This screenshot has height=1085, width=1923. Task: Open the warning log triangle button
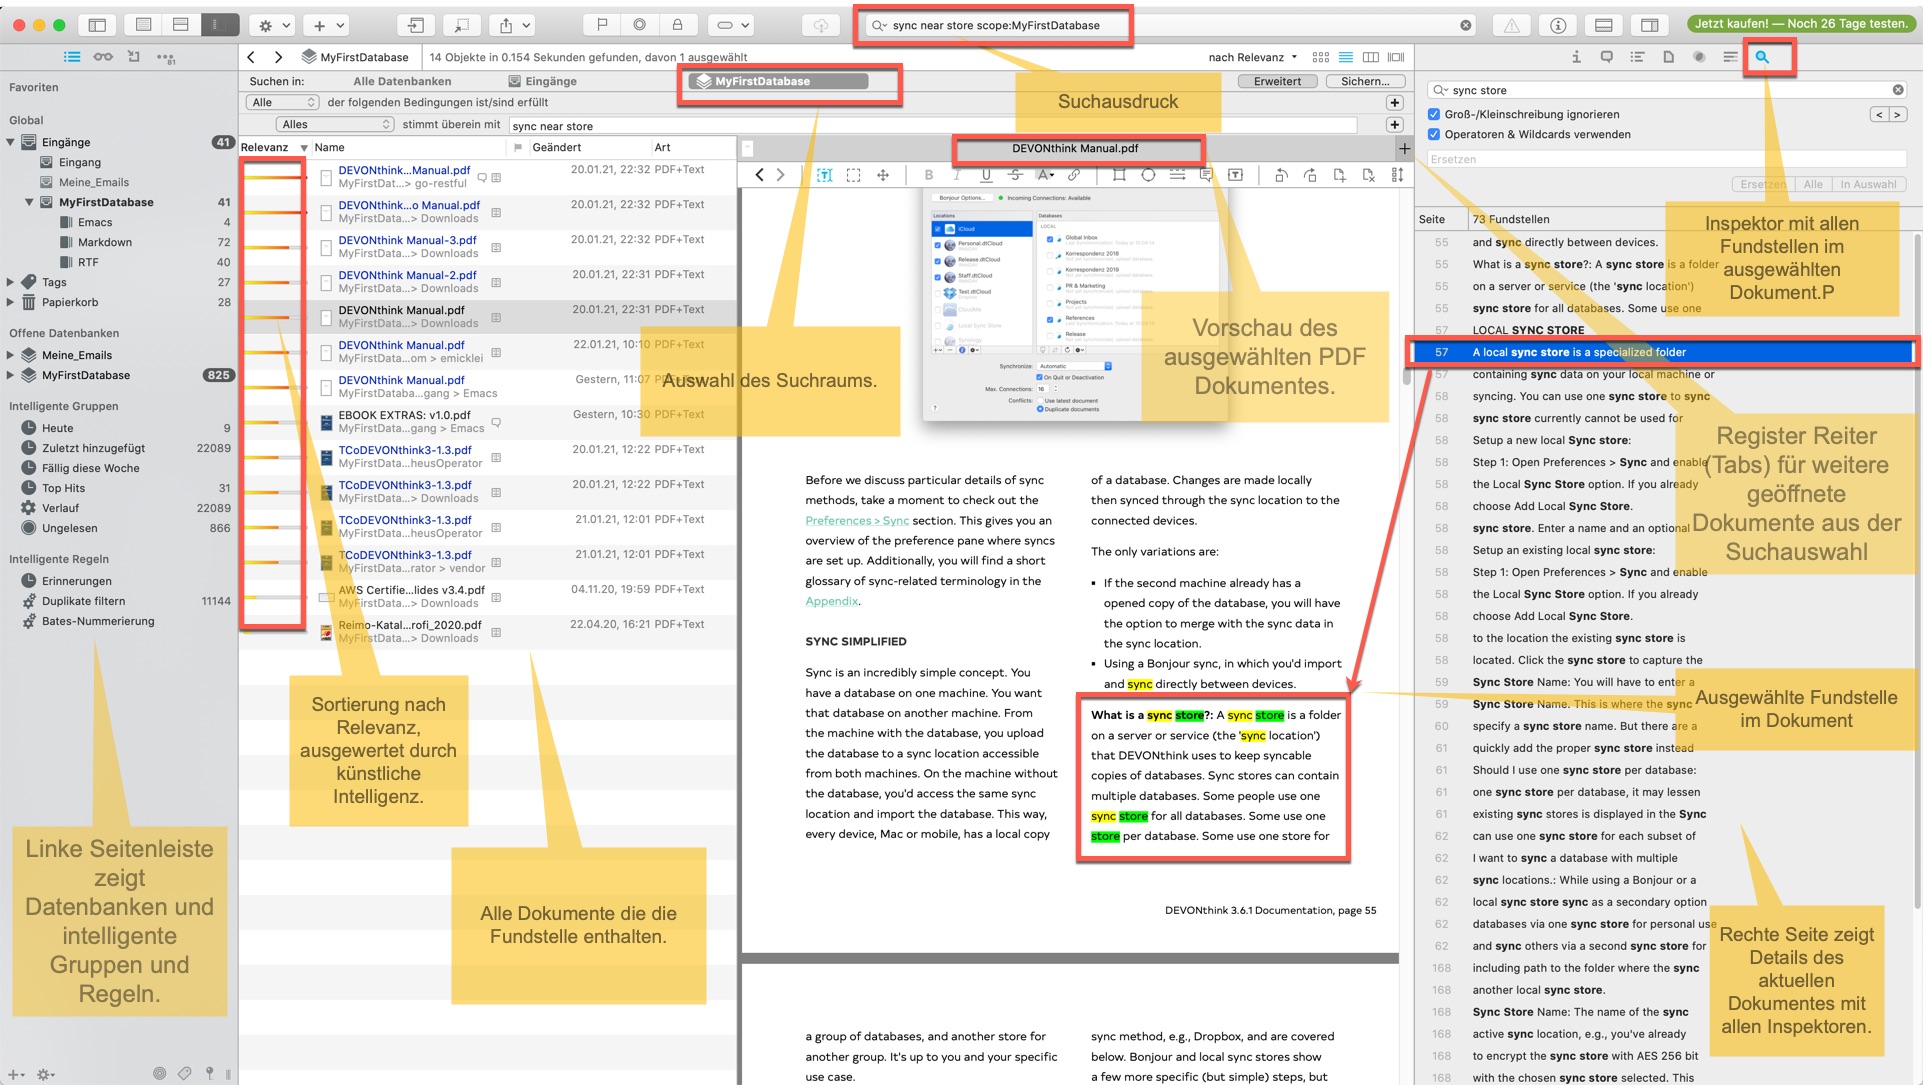click(1512, 25)
